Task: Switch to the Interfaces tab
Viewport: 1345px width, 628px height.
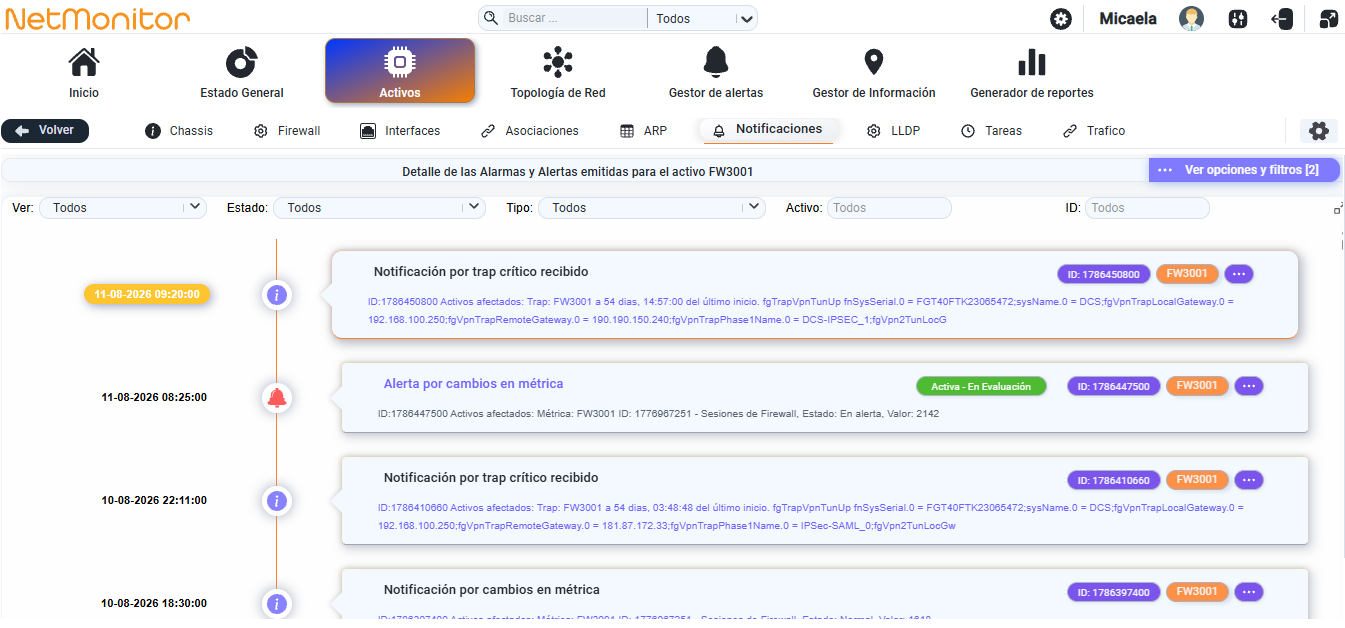Action: click(x=400, y=131)
